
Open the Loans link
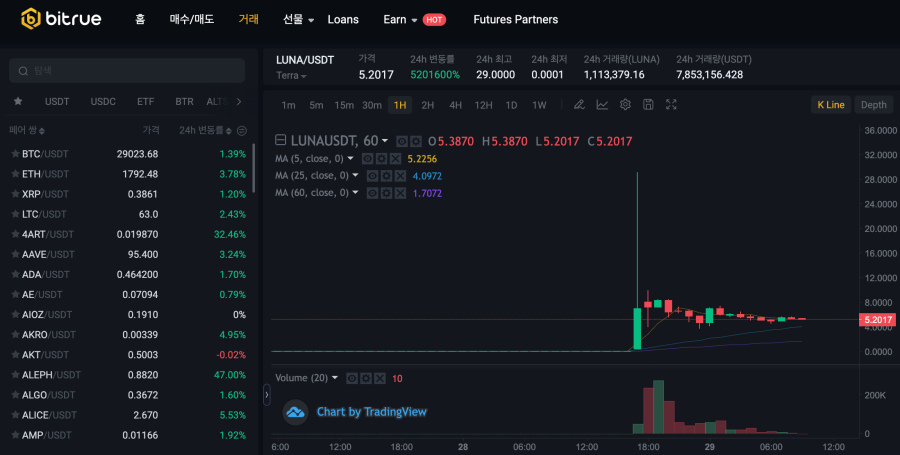point(343,20)
